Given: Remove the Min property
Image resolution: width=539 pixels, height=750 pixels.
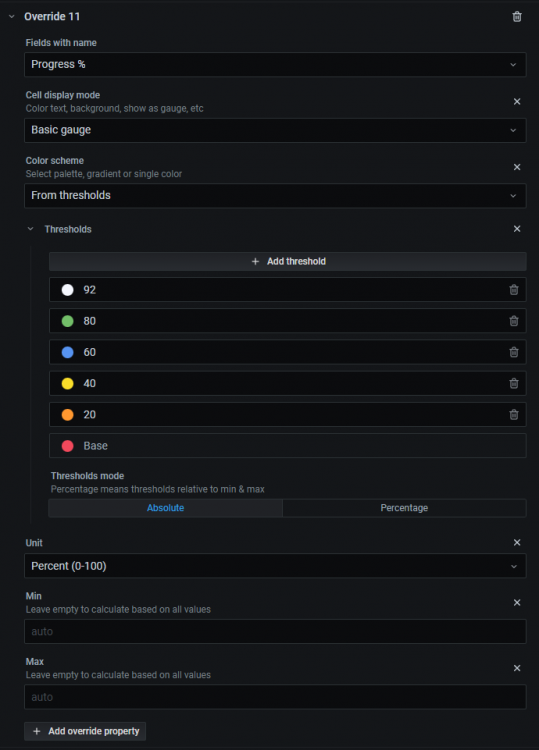Looking at the screenshot, I should 517,603.
